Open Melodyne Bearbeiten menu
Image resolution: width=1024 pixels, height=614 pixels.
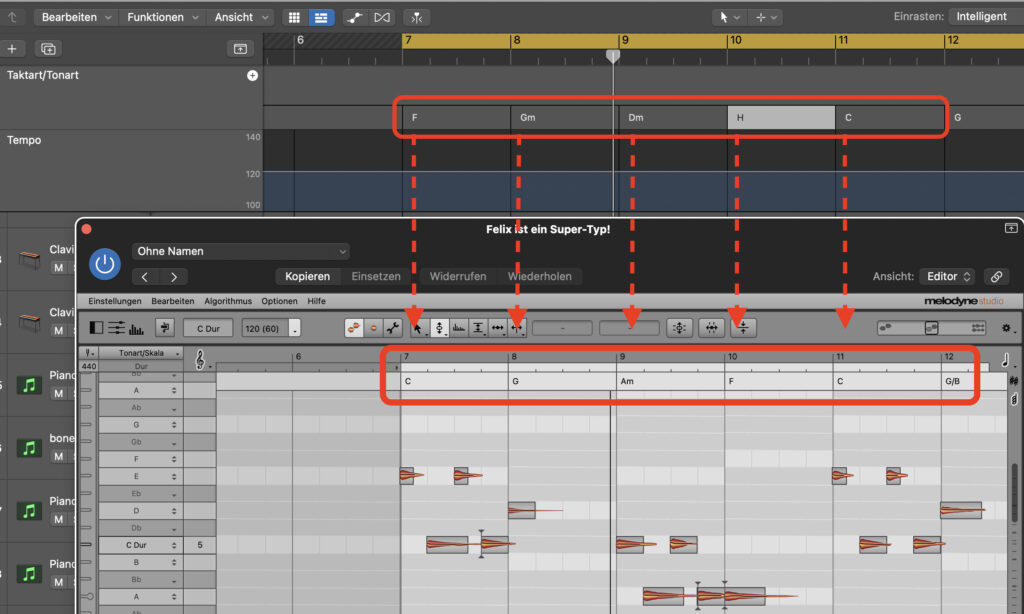coord(172,301)
